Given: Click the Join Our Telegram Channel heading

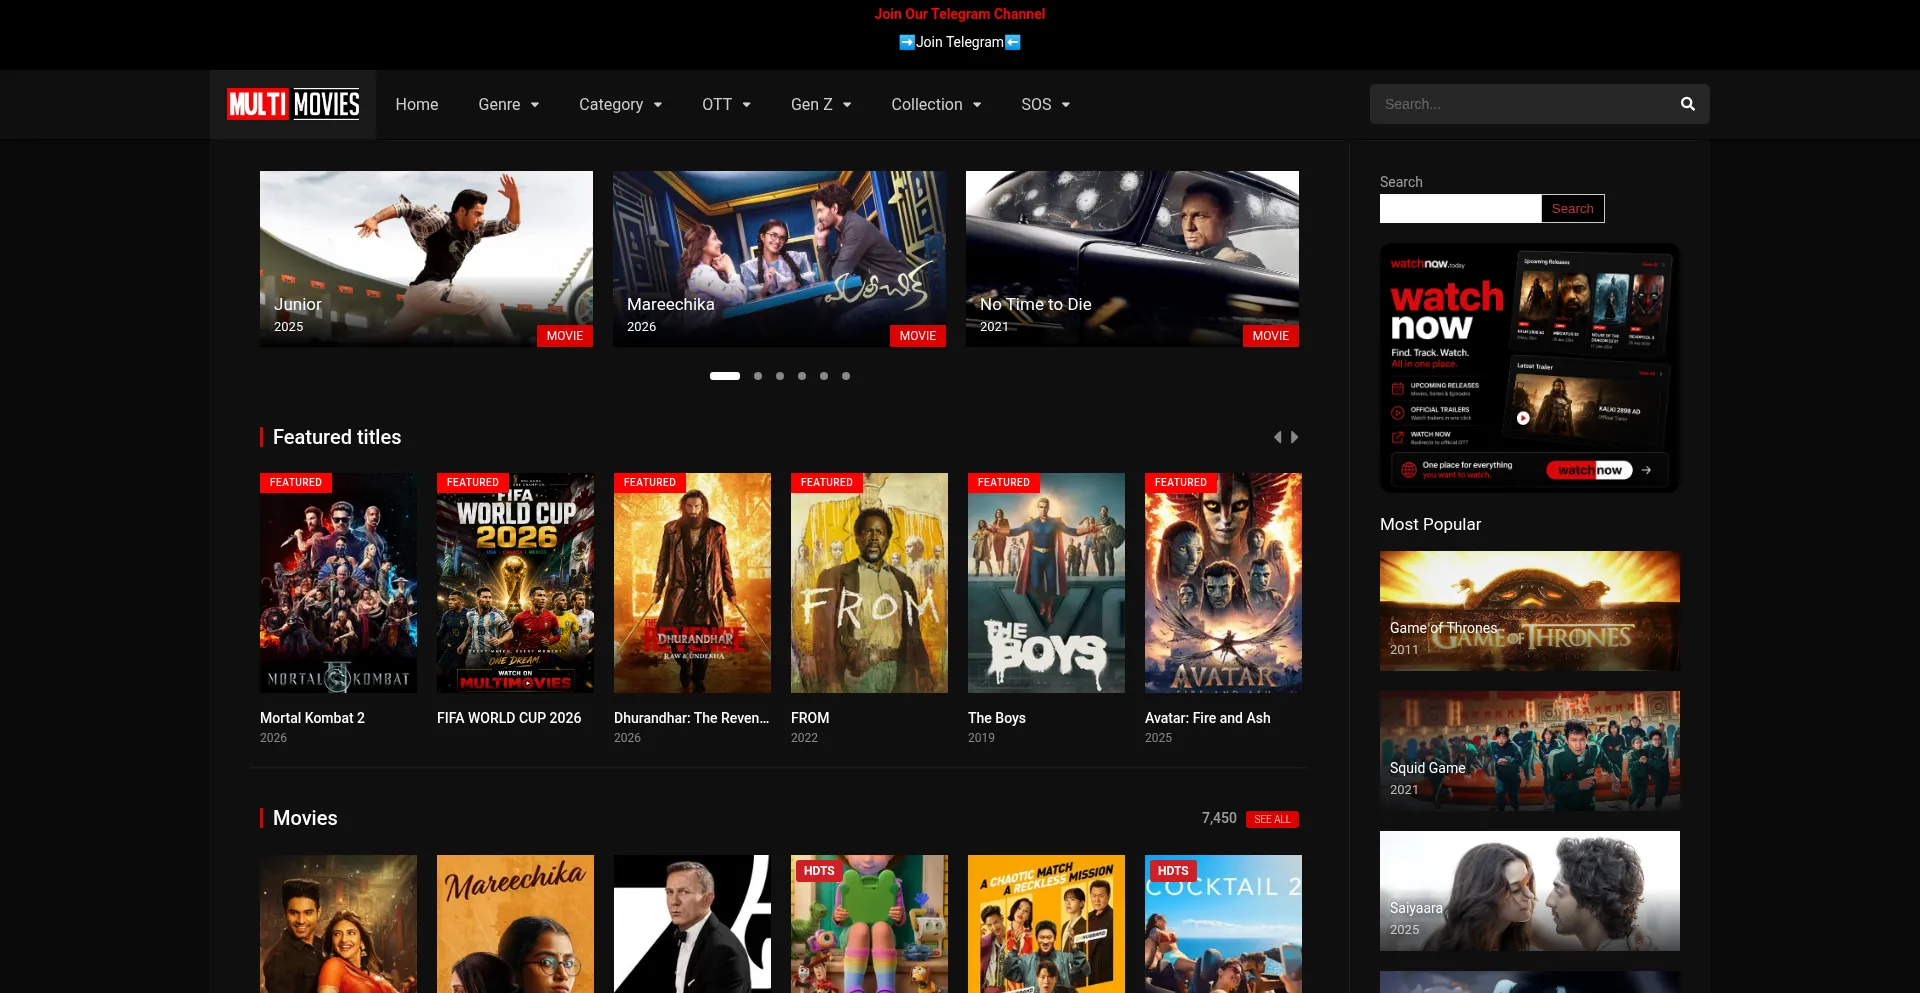Looking at the screenshot, I should (960, 14).
